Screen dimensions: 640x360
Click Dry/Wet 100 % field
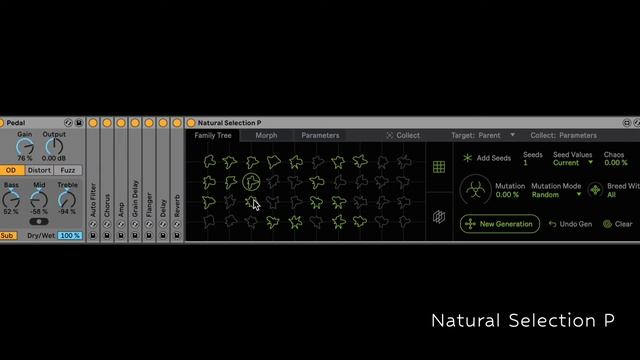[x=70, y=236]
